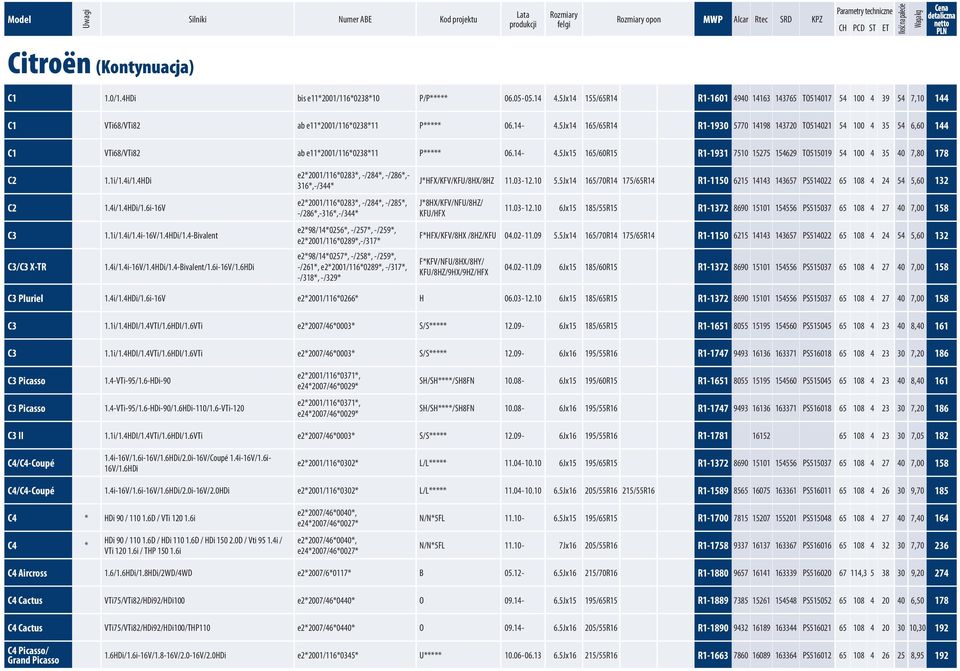This screenshot has width=960, height=671.
Task: Click KPZ code 'TOS14017'
Action: coord(817,98)
